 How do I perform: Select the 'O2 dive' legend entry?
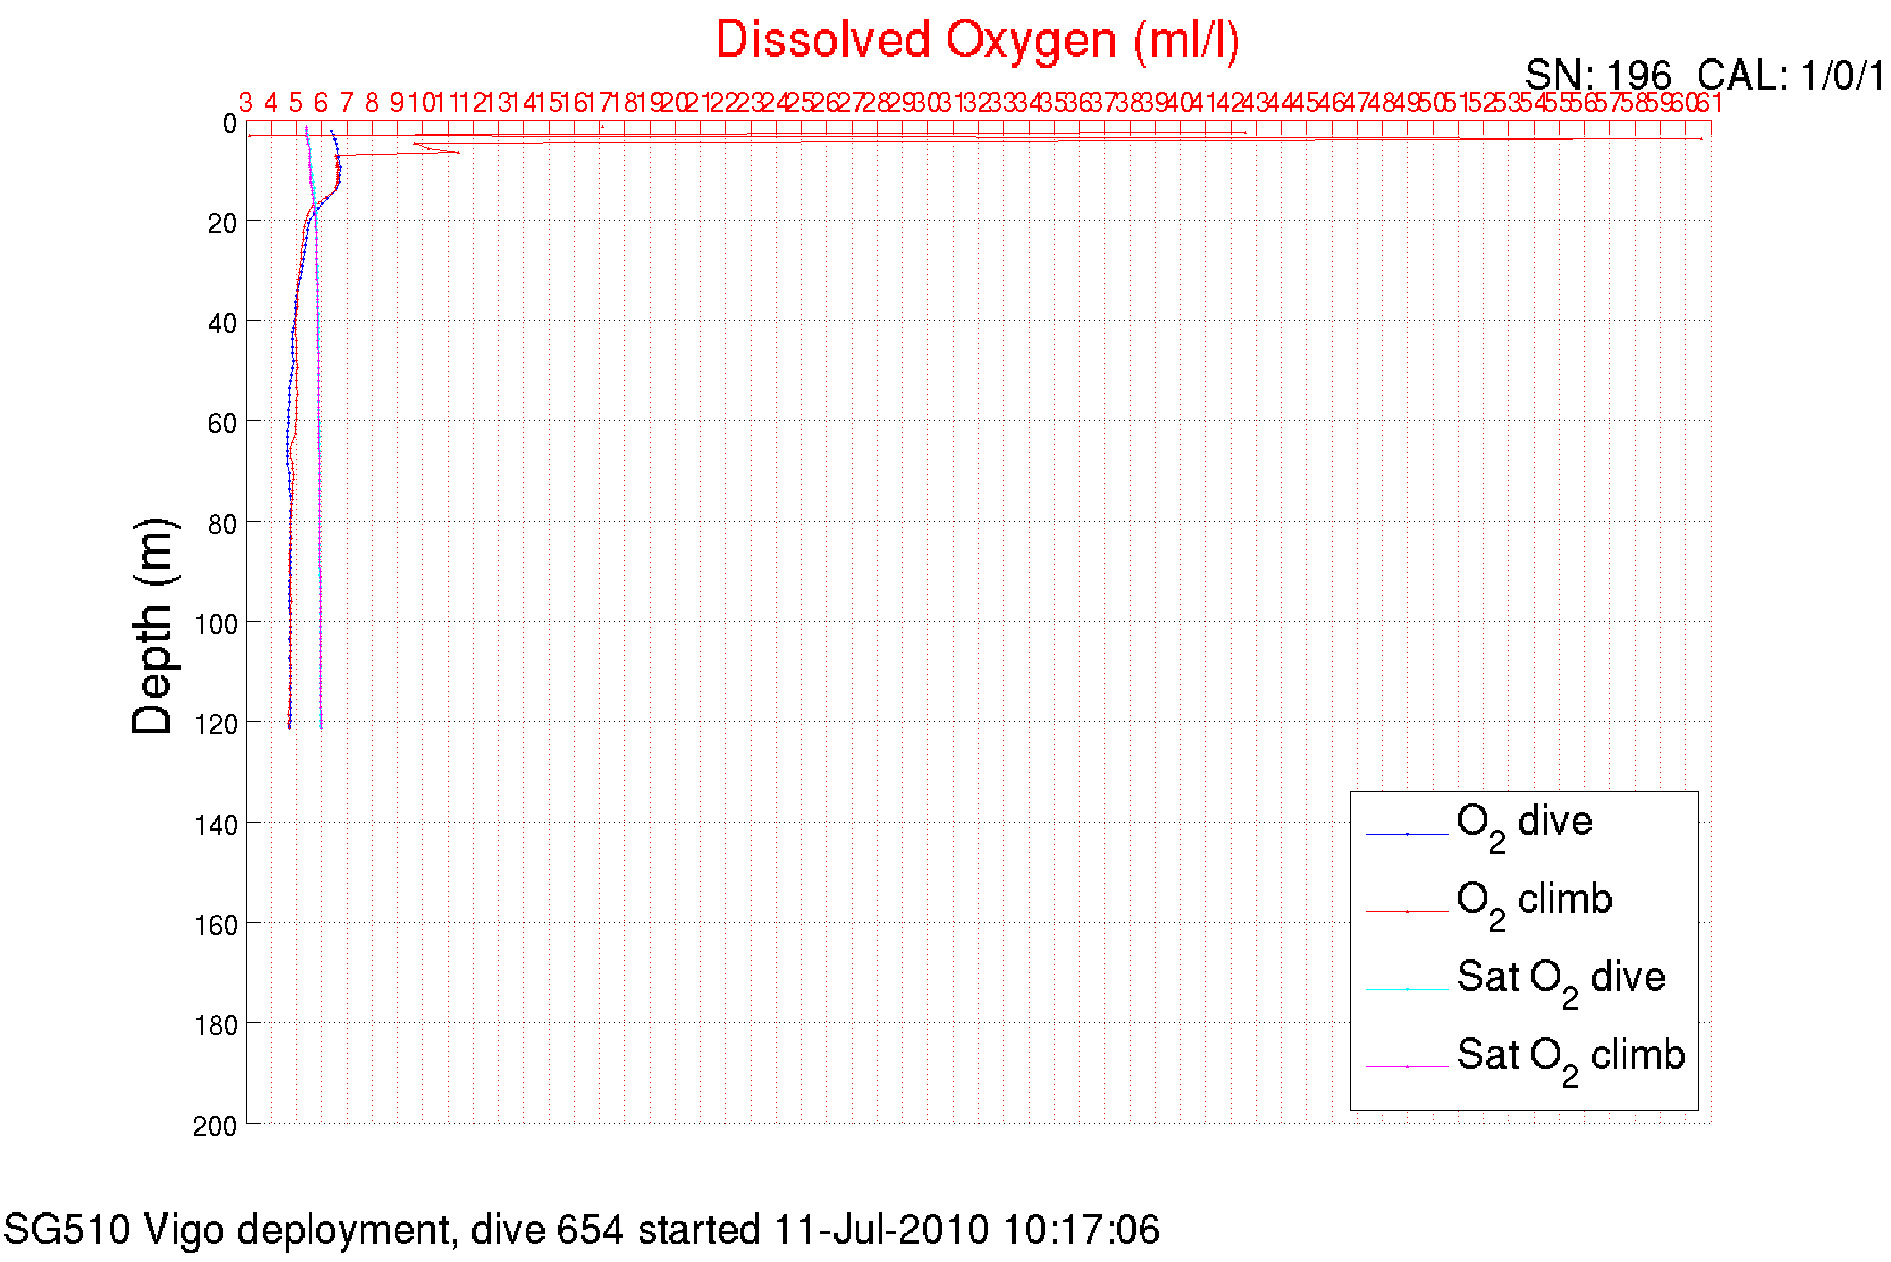click(x=1524, y=827)
